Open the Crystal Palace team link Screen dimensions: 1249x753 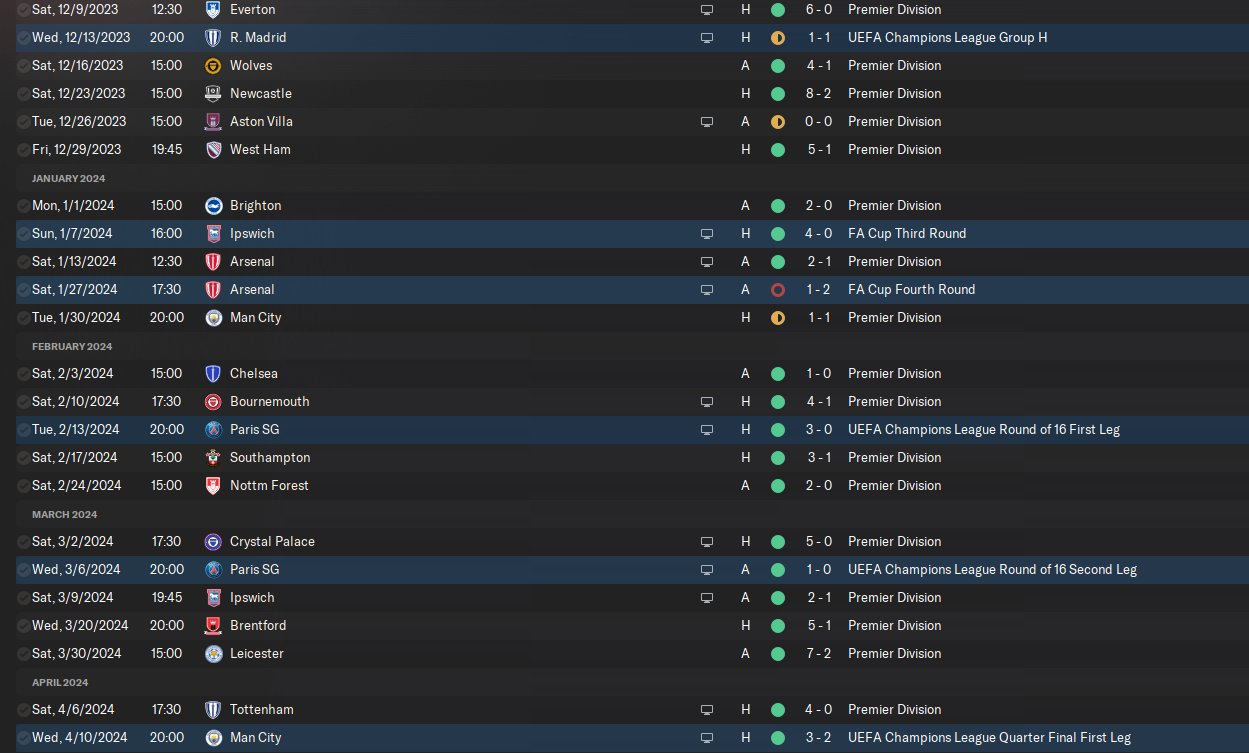(272, 542)
